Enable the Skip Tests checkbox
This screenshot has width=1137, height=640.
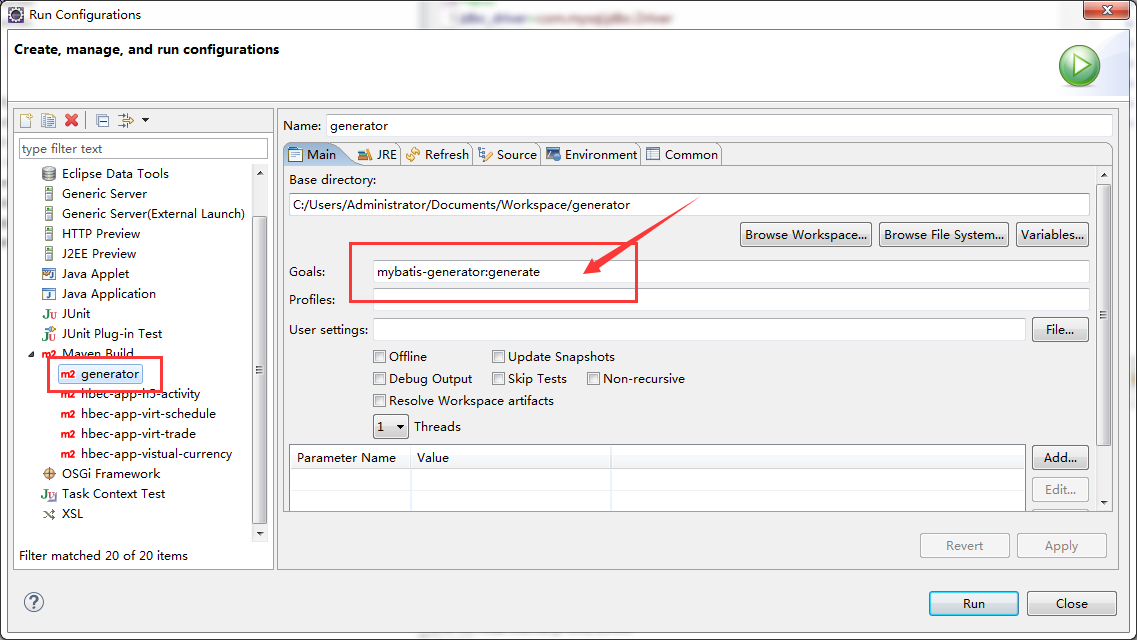[498, 378]
